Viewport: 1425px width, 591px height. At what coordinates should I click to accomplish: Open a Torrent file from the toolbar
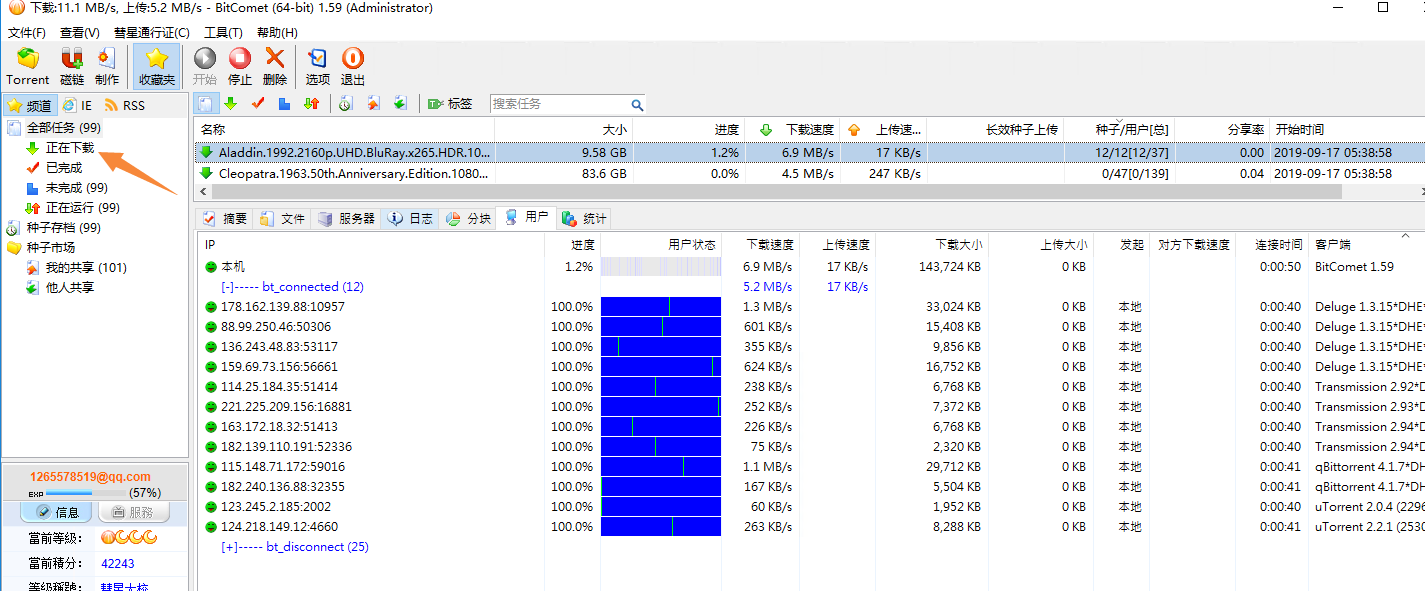(x=28, y=66)
